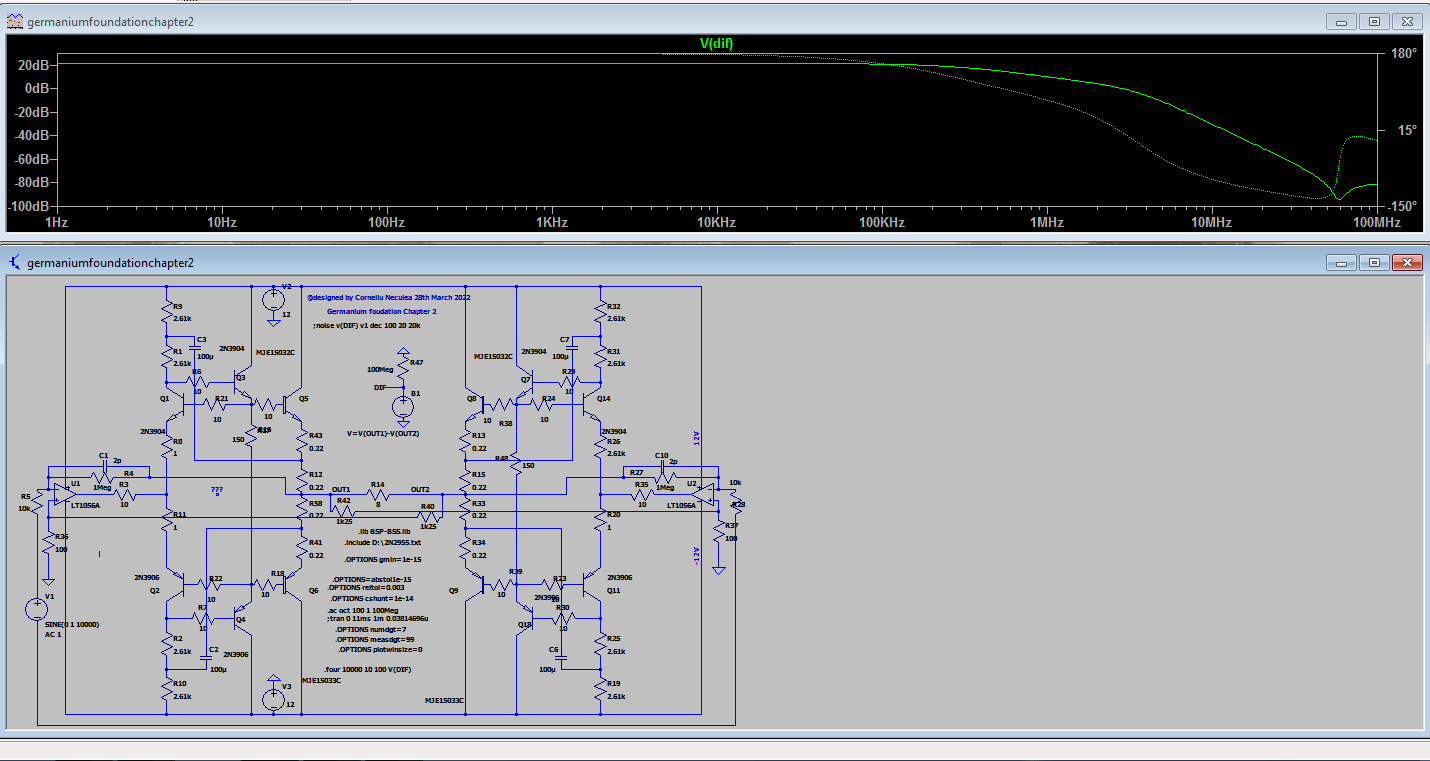Click the DIF net label
This screenshot has height=761, width=1430.
point(380,386)
